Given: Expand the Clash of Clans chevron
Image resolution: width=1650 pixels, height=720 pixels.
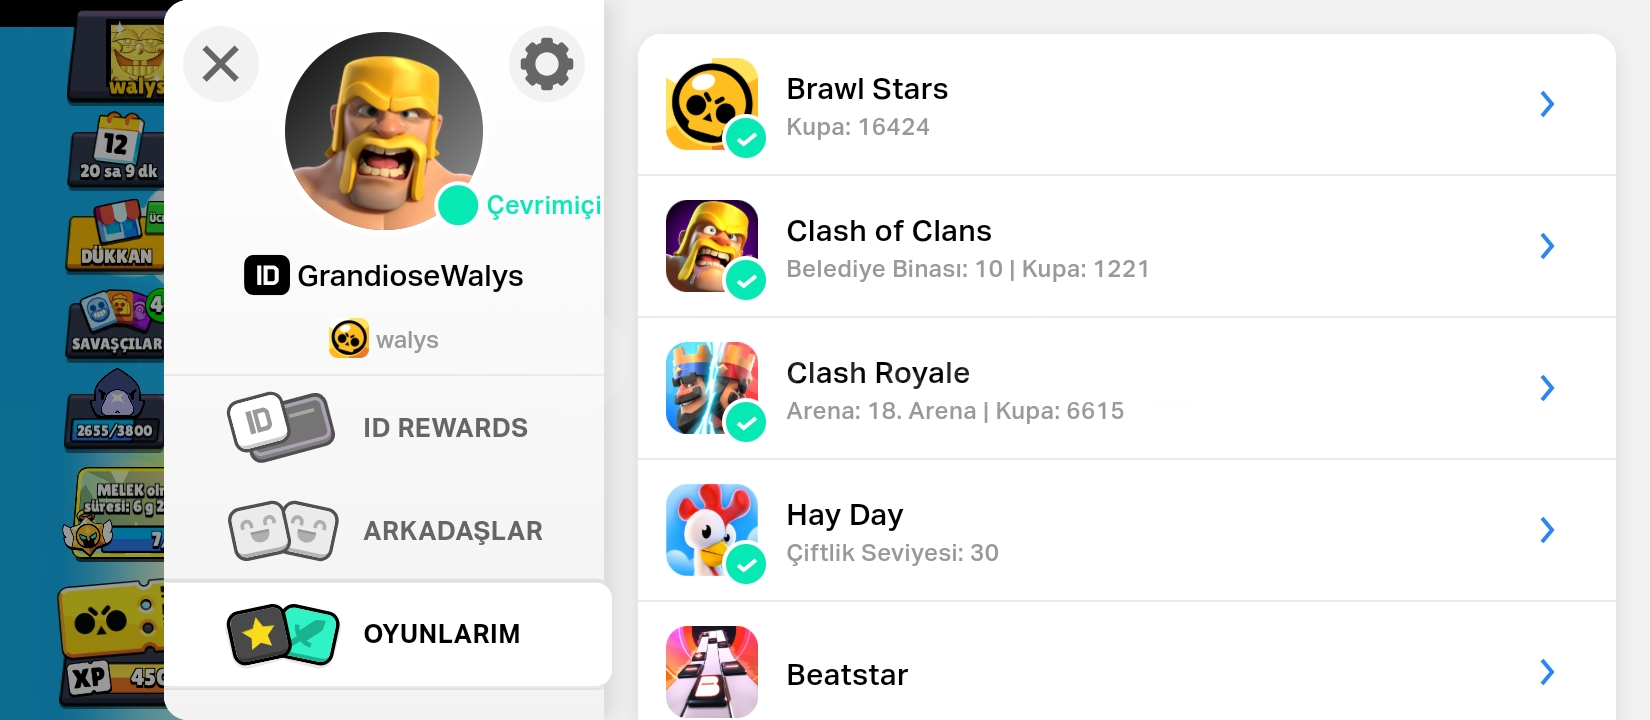Looking at the screenshot, I should [1547, 246].
